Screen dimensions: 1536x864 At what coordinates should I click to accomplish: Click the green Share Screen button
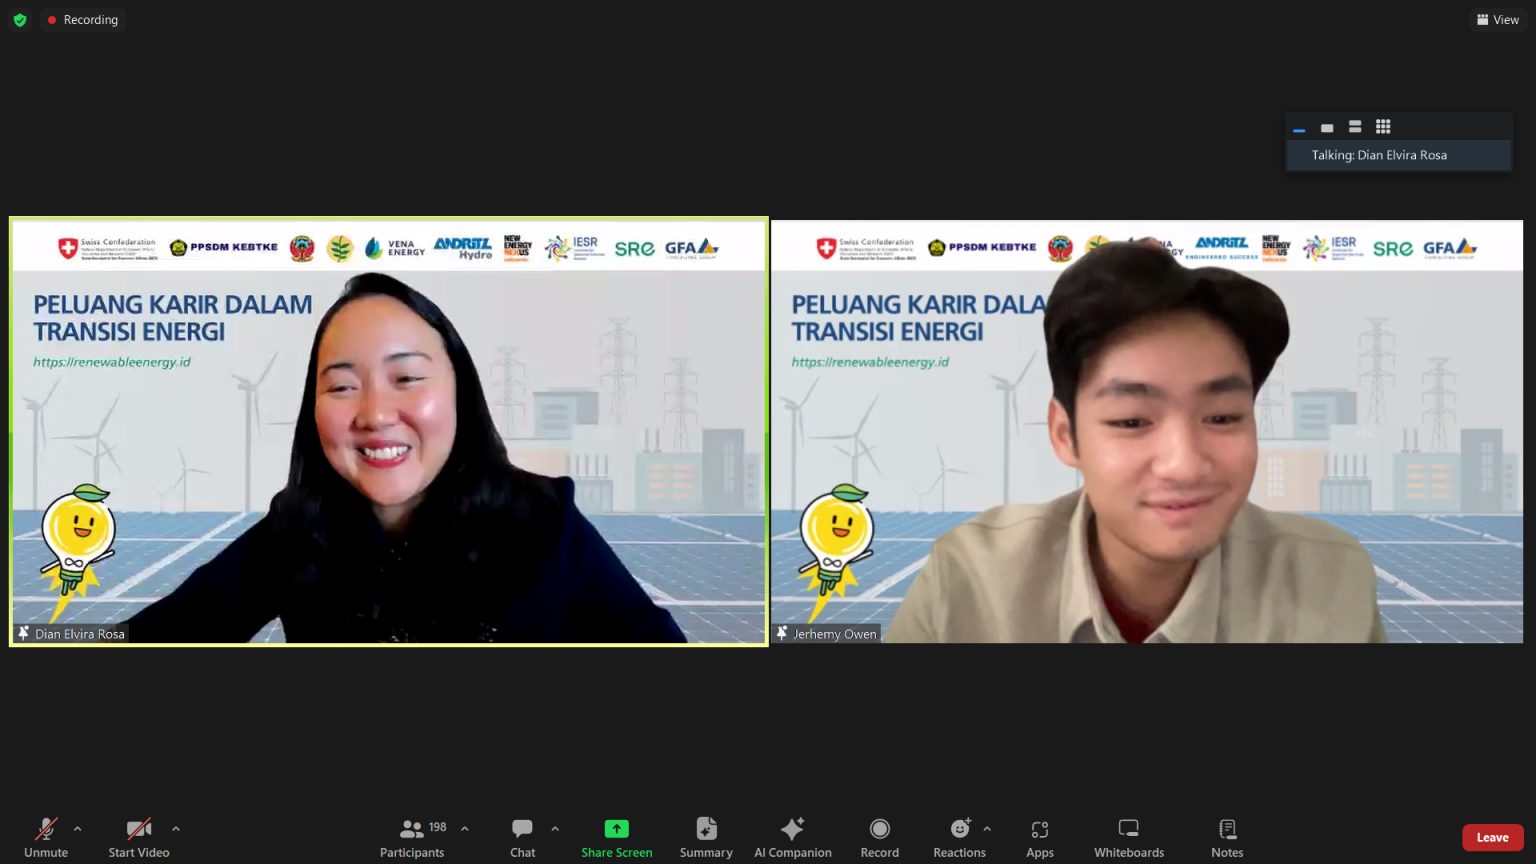click(x=616, y=837)
